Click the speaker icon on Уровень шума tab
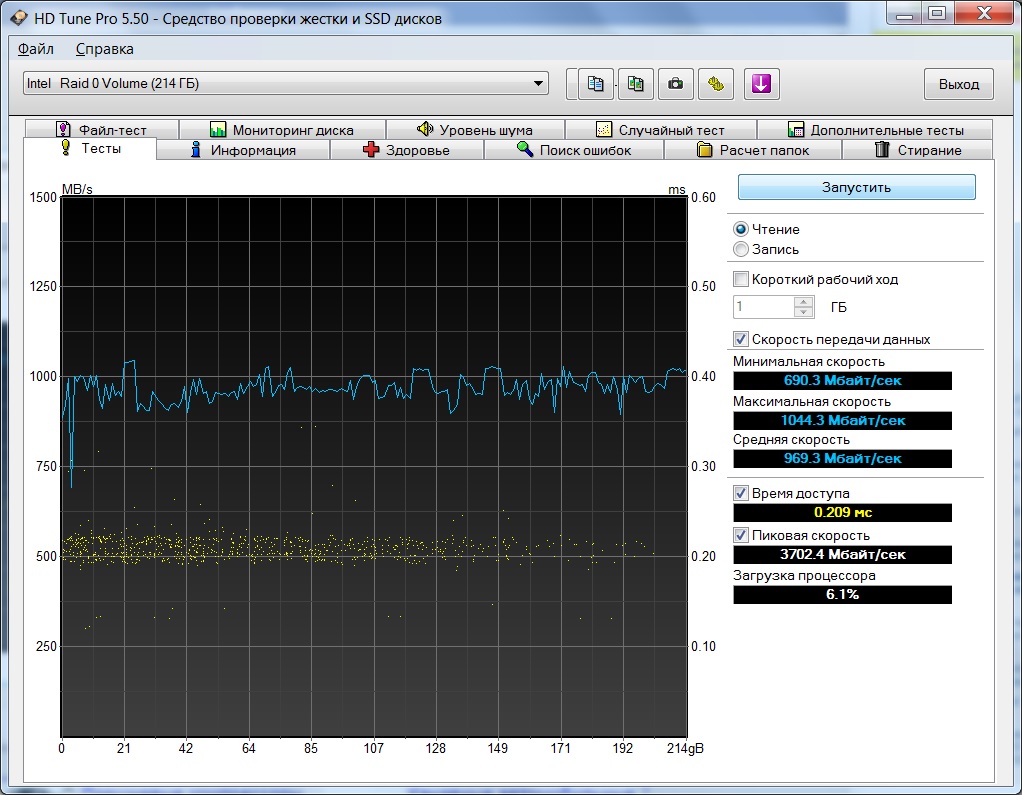This screenshot has height=795, width=1022. pyautogui.click(x=425, y=129)
